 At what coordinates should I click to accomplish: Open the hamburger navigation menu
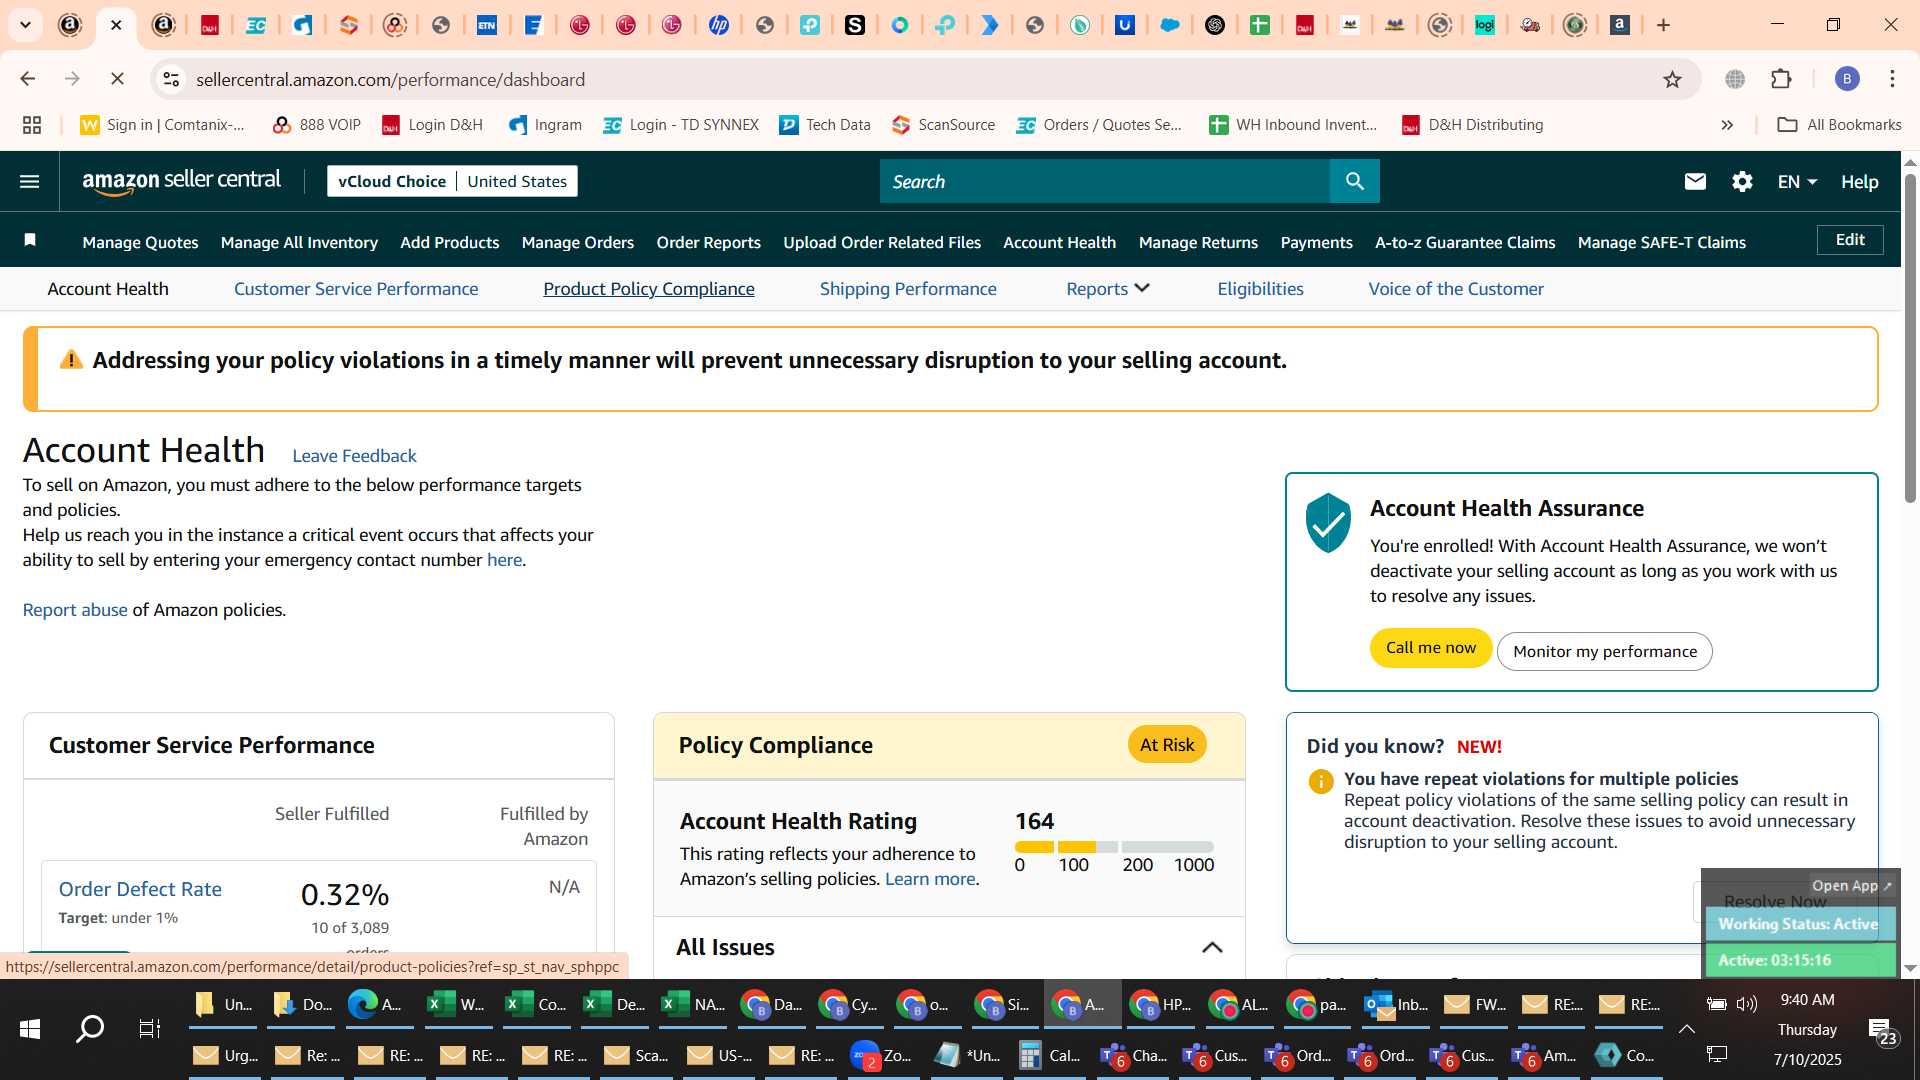coord(30,181)
